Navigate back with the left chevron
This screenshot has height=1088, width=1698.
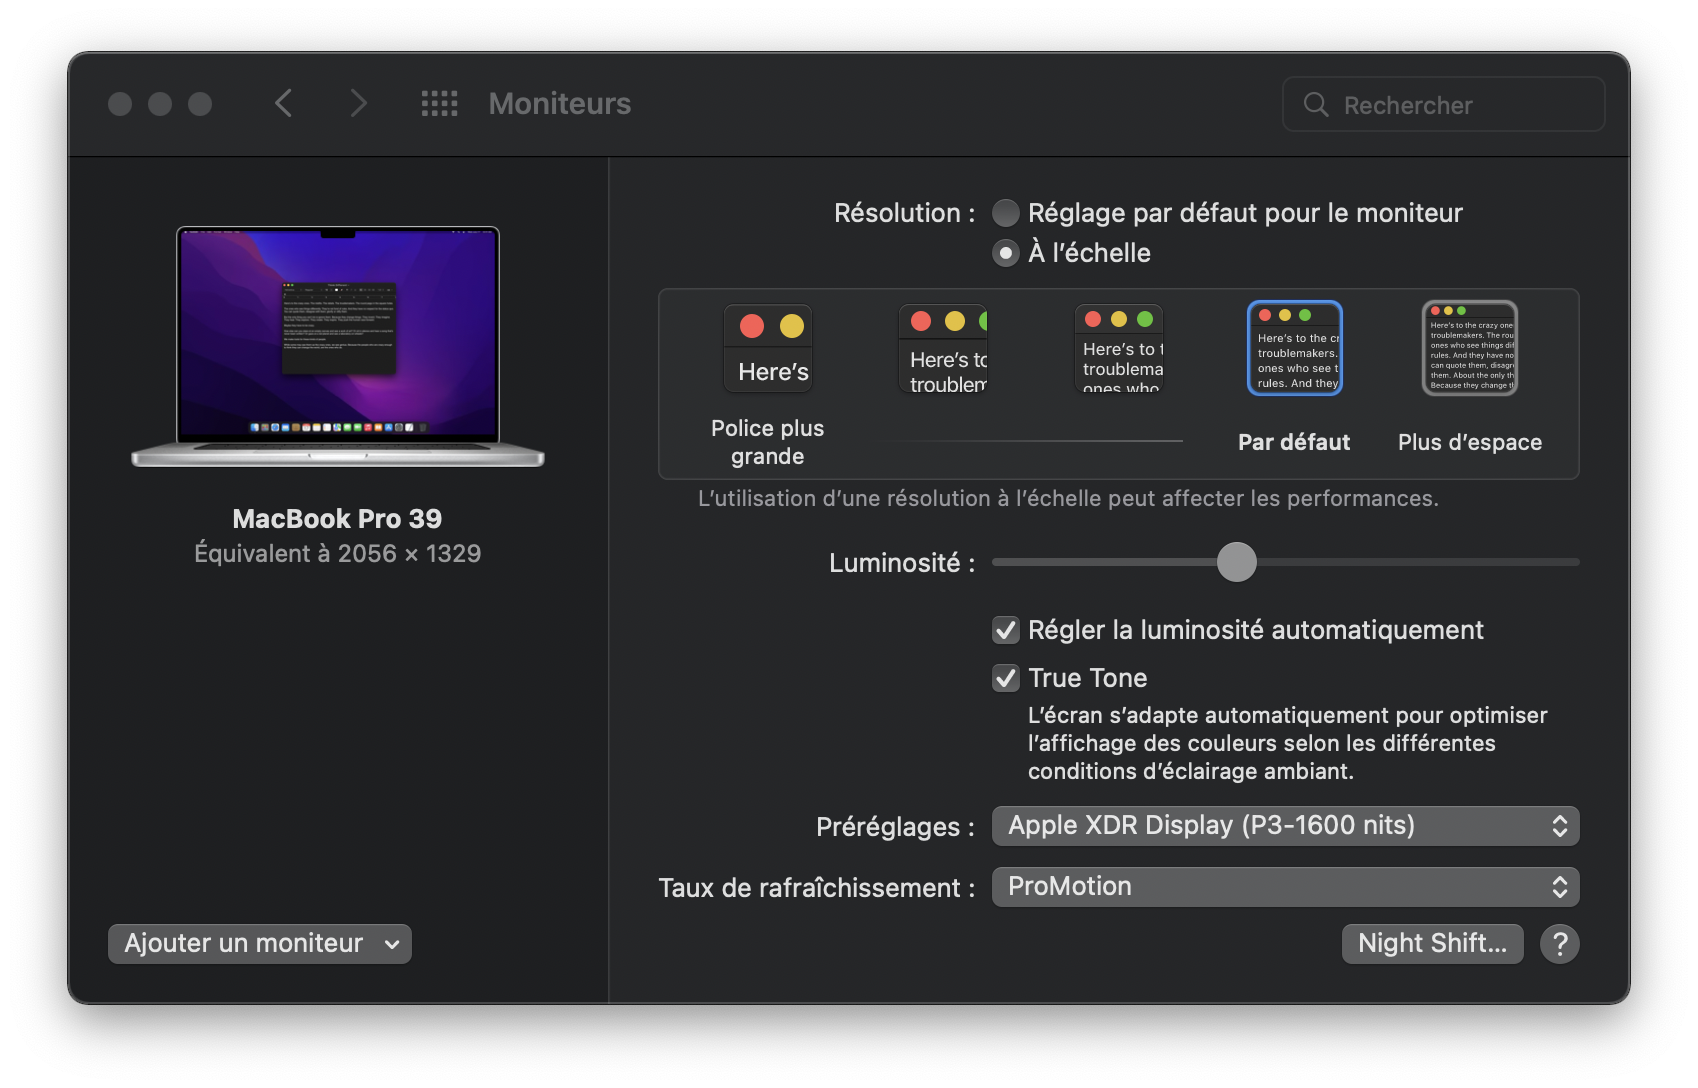click(283, 103)
